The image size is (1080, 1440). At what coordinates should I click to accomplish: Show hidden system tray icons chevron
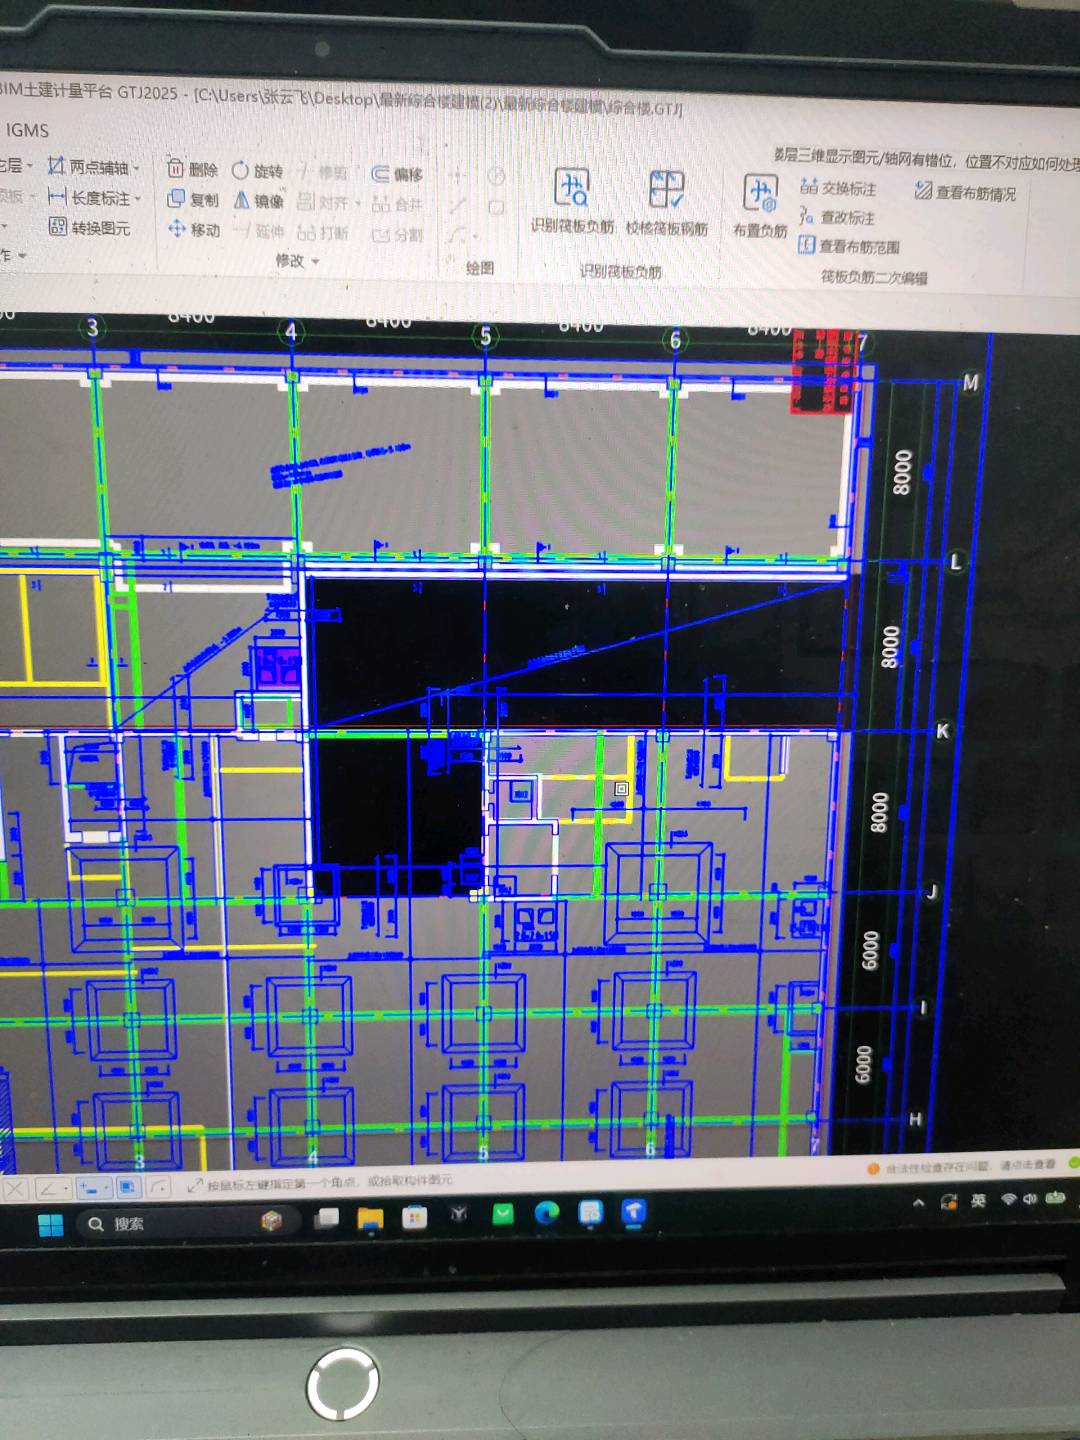pyautogui.click(x=918, y=1202)
